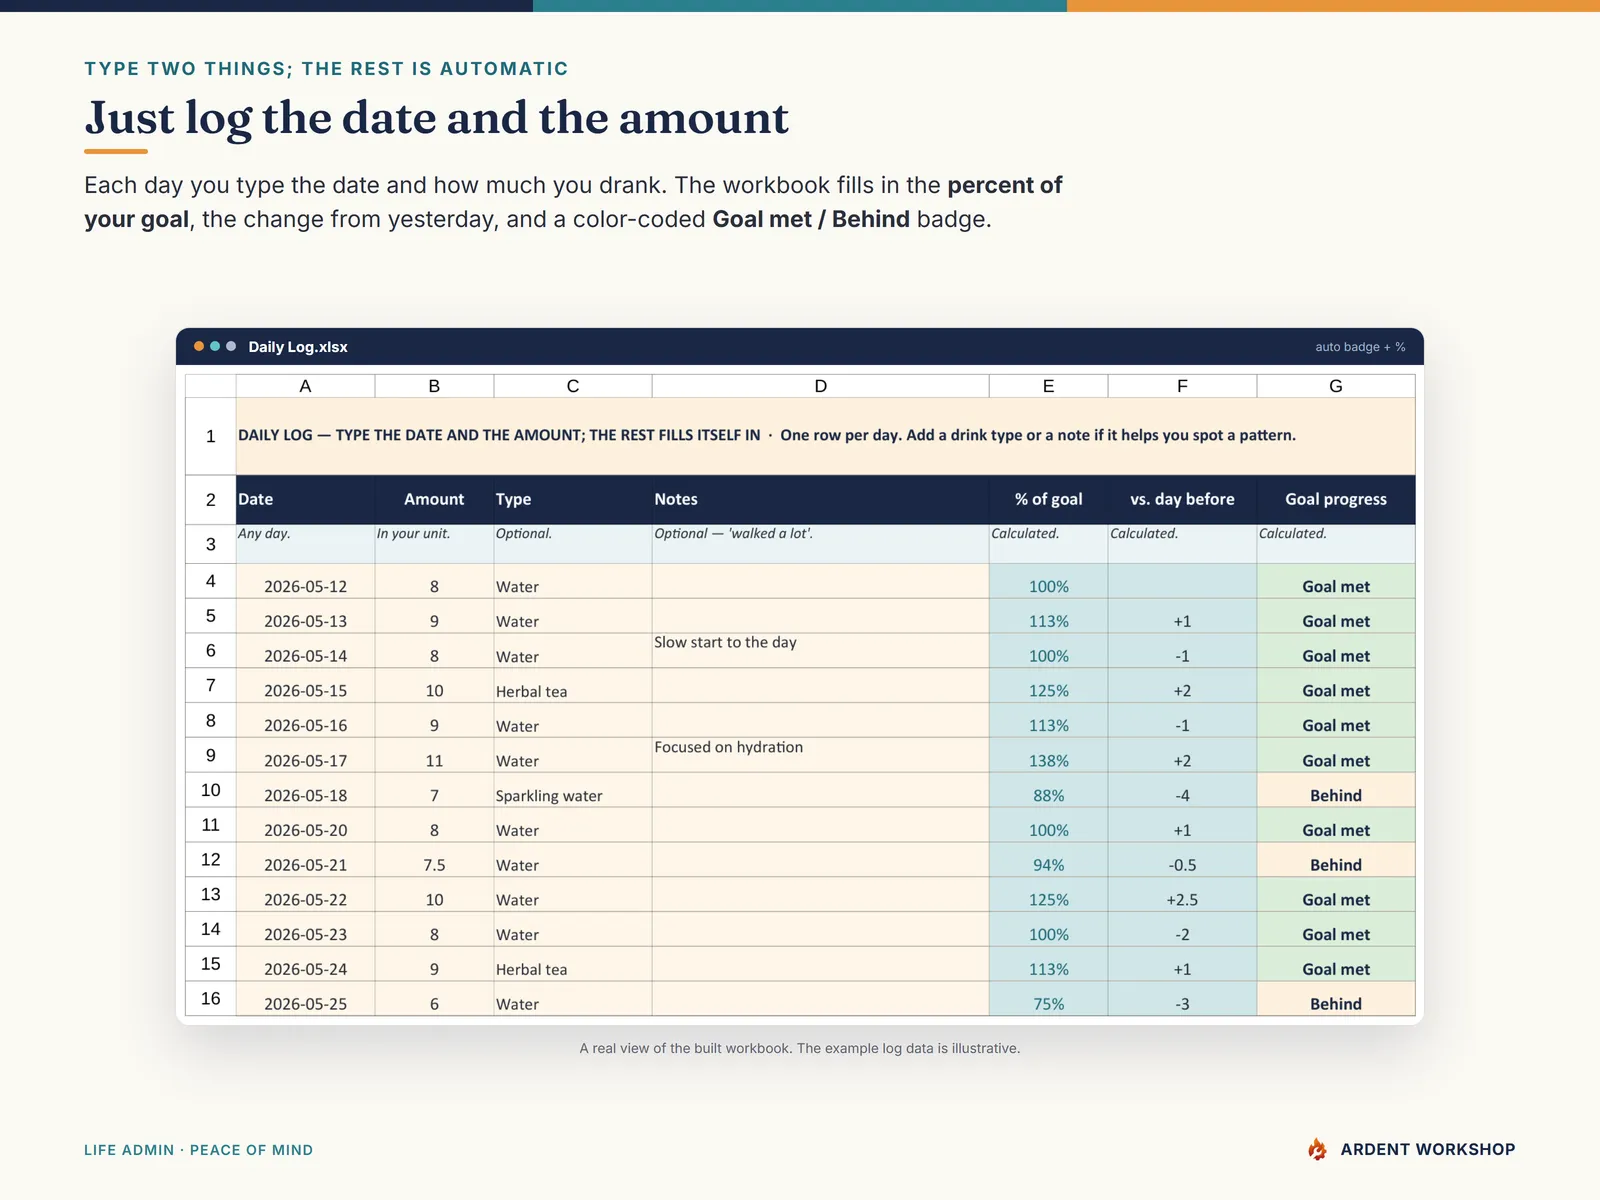
Task: Select row 16 header
Action: (x=210, y=998)
